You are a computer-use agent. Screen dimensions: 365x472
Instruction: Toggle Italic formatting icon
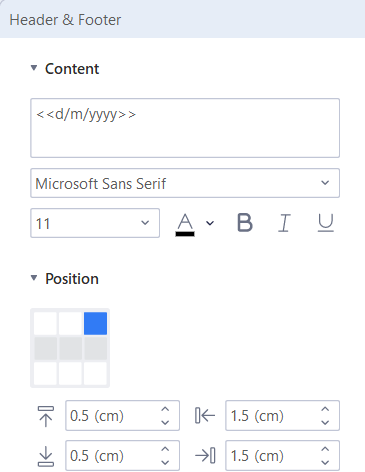tap(284, 223)
